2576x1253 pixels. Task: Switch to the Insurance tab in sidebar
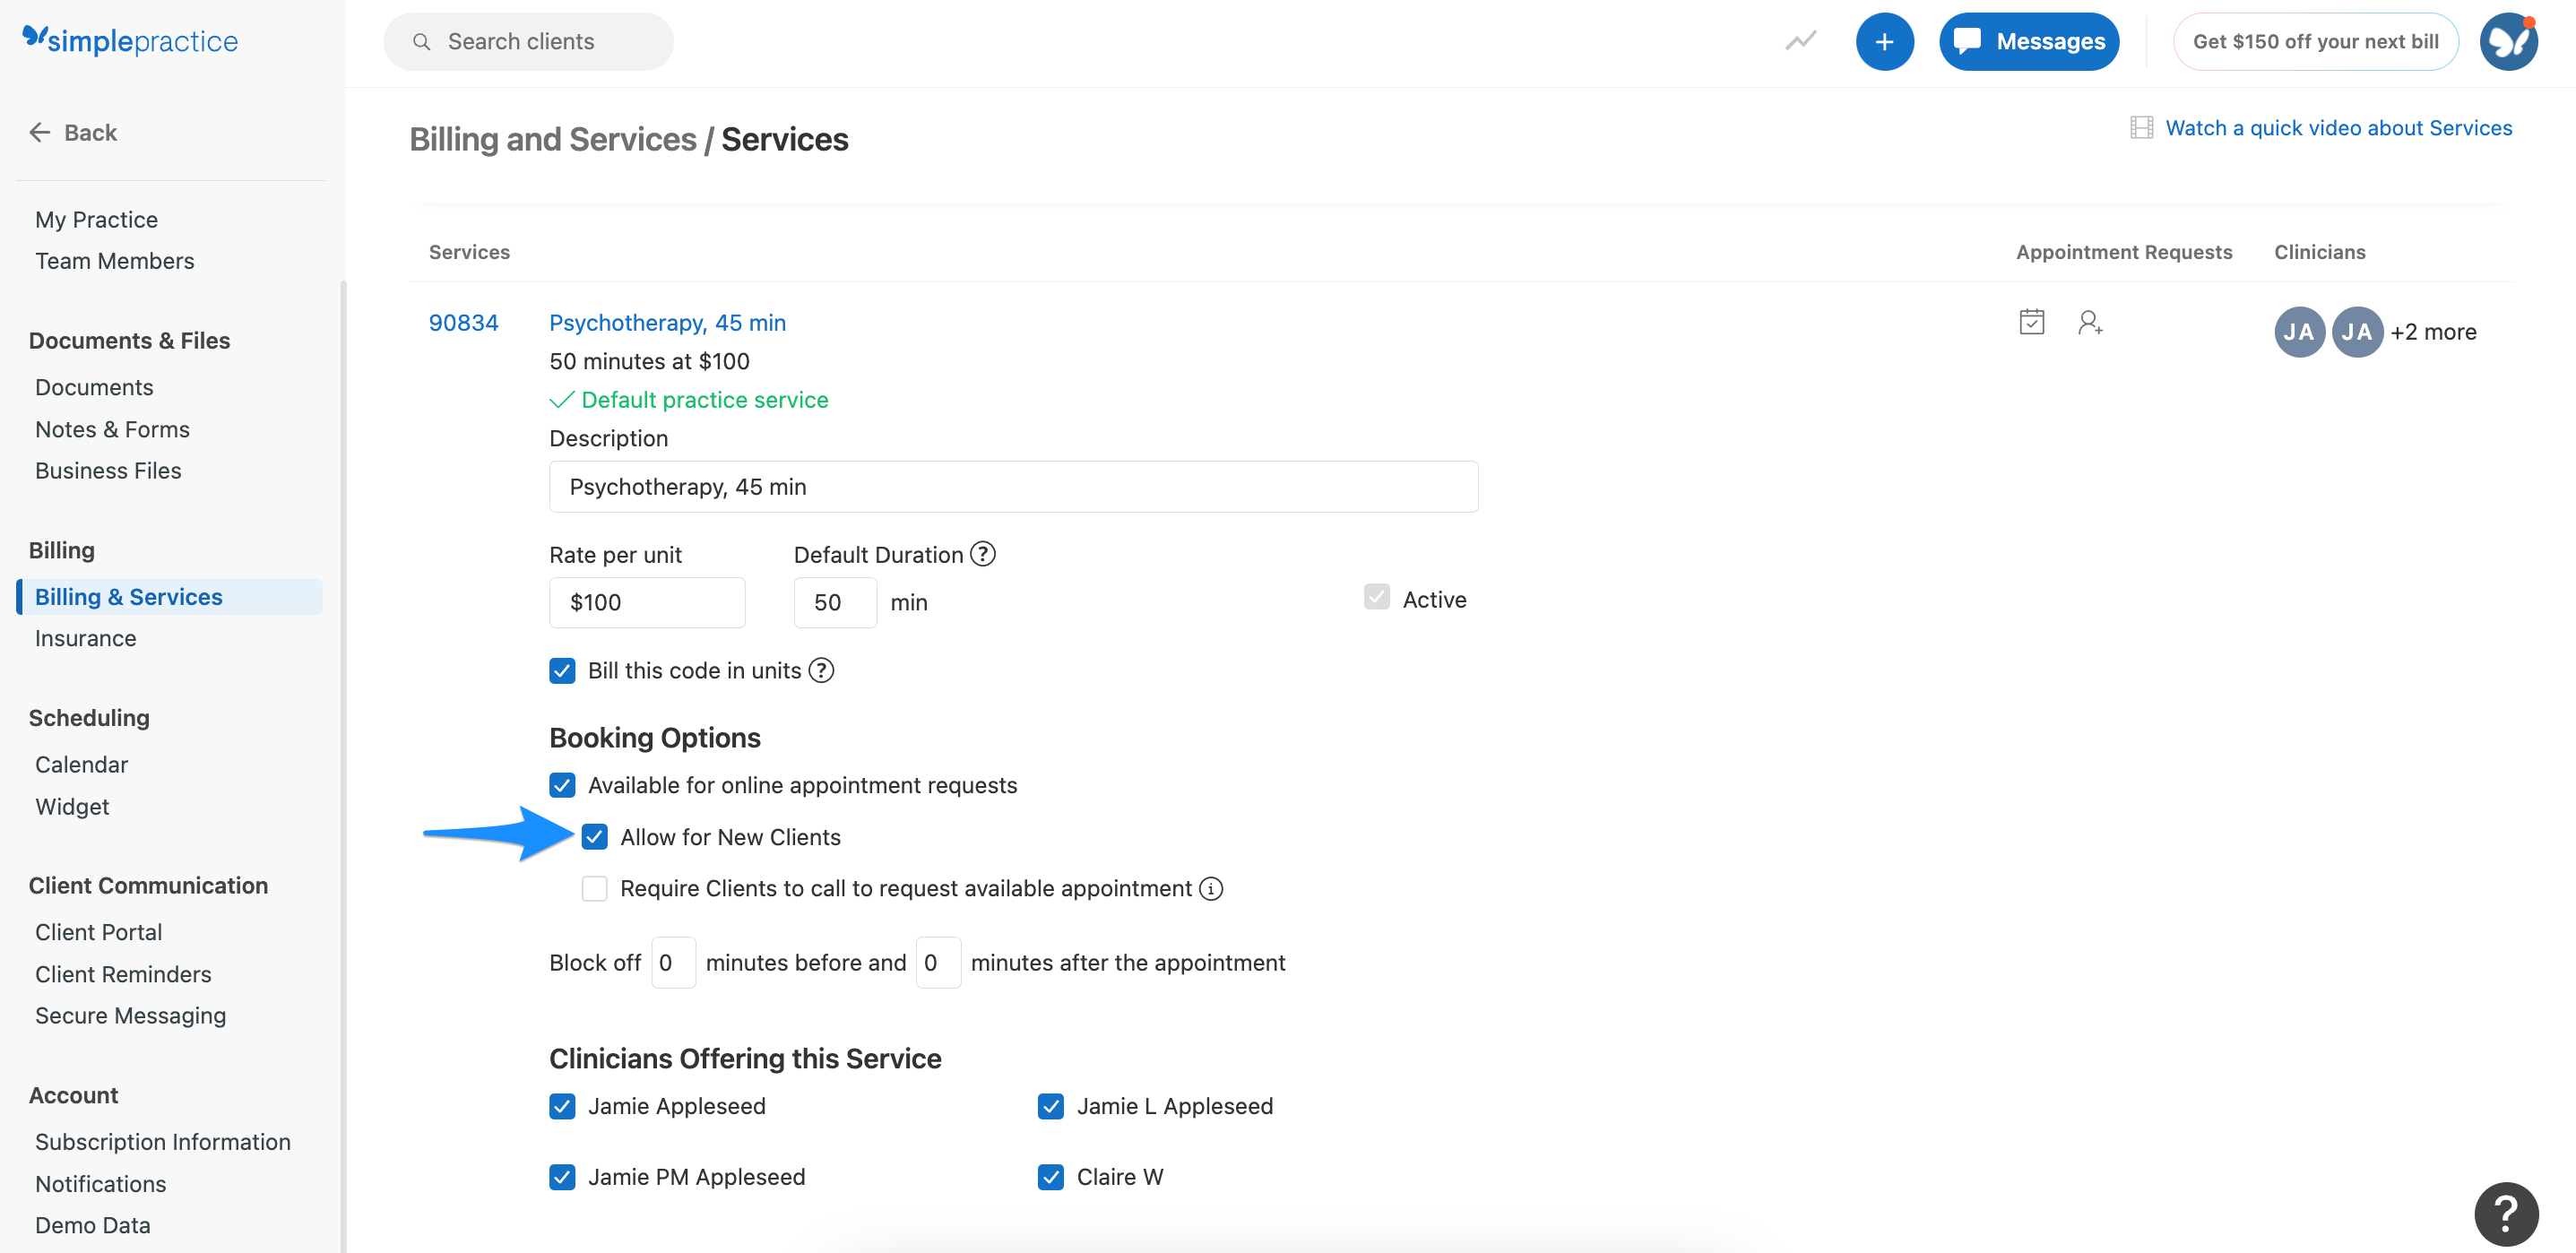[x=86, y=638]
